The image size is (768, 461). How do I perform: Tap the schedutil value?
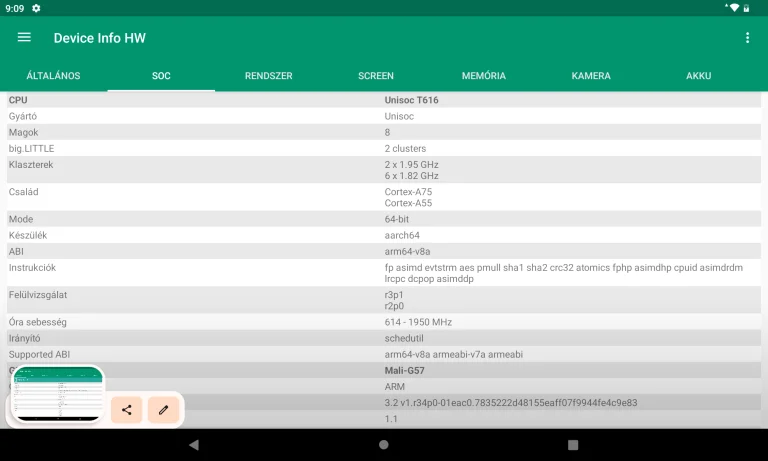(404, 338)
